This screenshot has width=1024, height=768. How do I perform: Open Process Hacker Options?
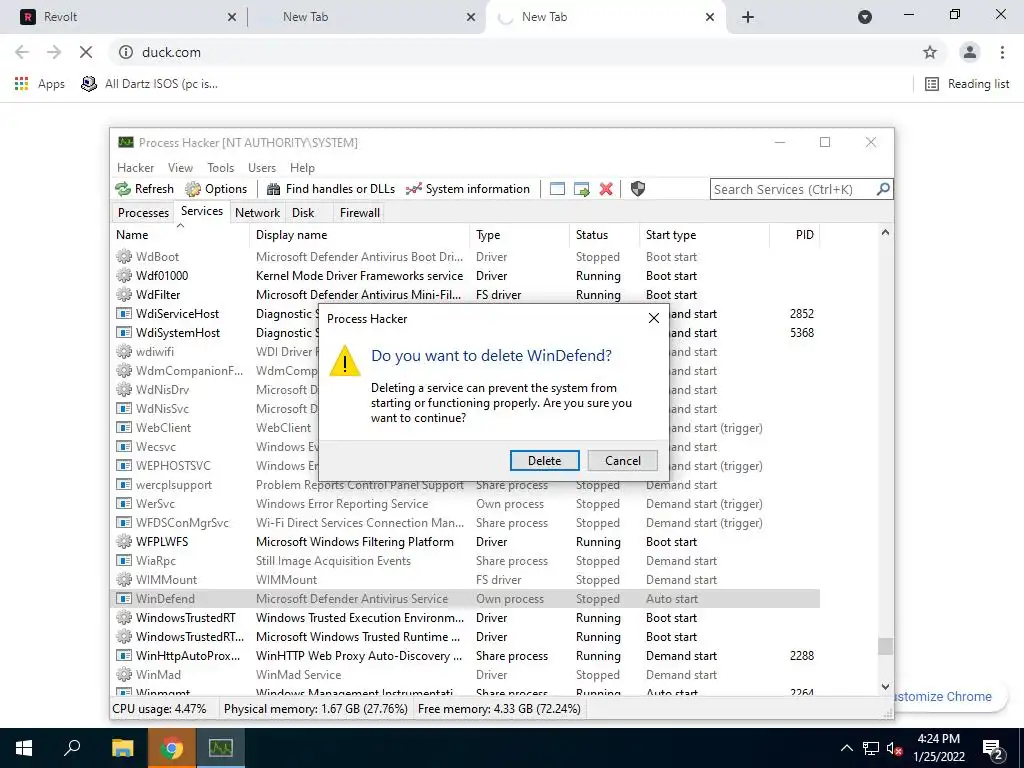pos(216,189)
